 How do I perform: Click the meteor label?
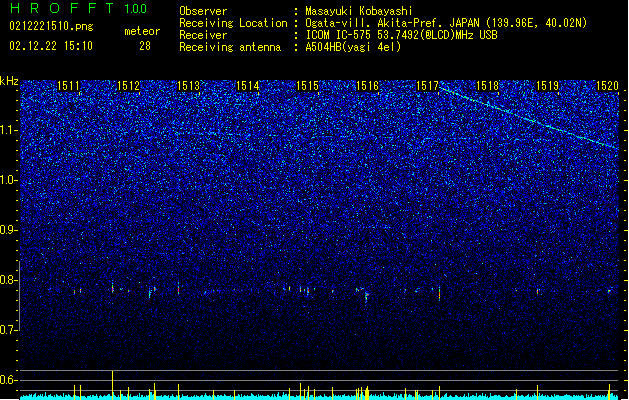[x=142, y=31]
